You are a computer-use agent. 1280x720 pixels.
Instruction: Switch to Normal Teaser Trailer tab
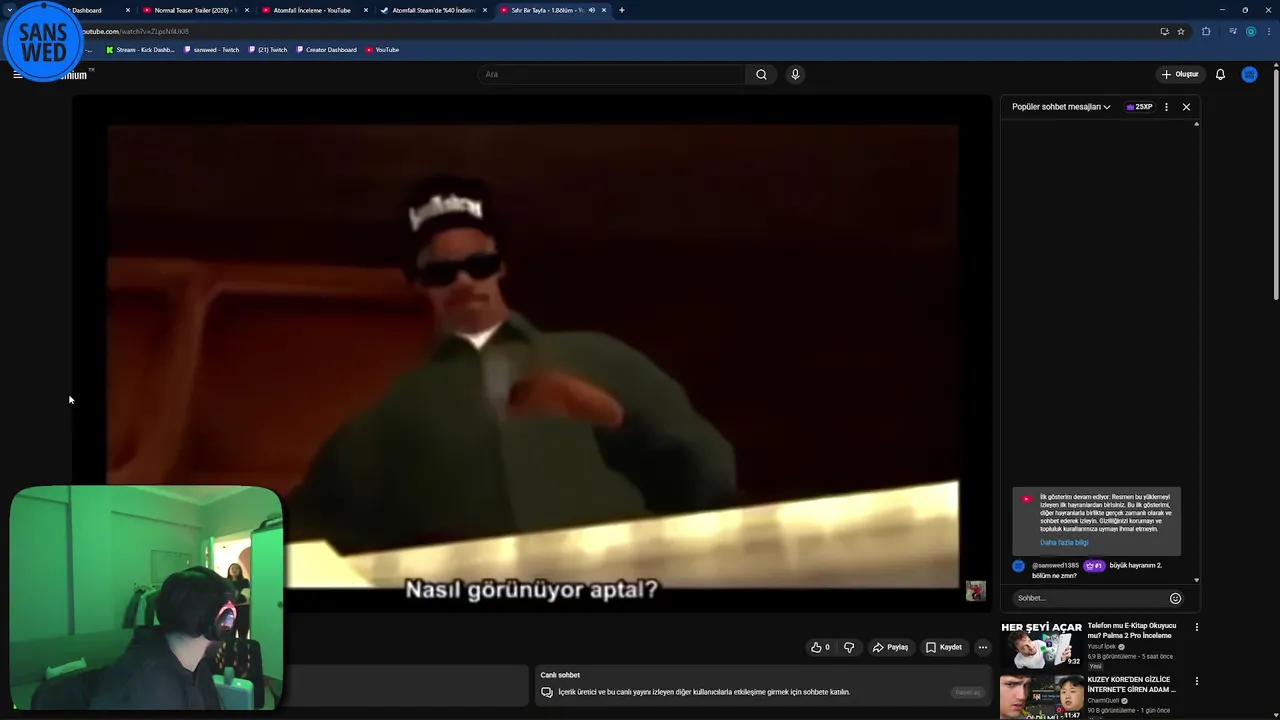click(x=194, y=10)
